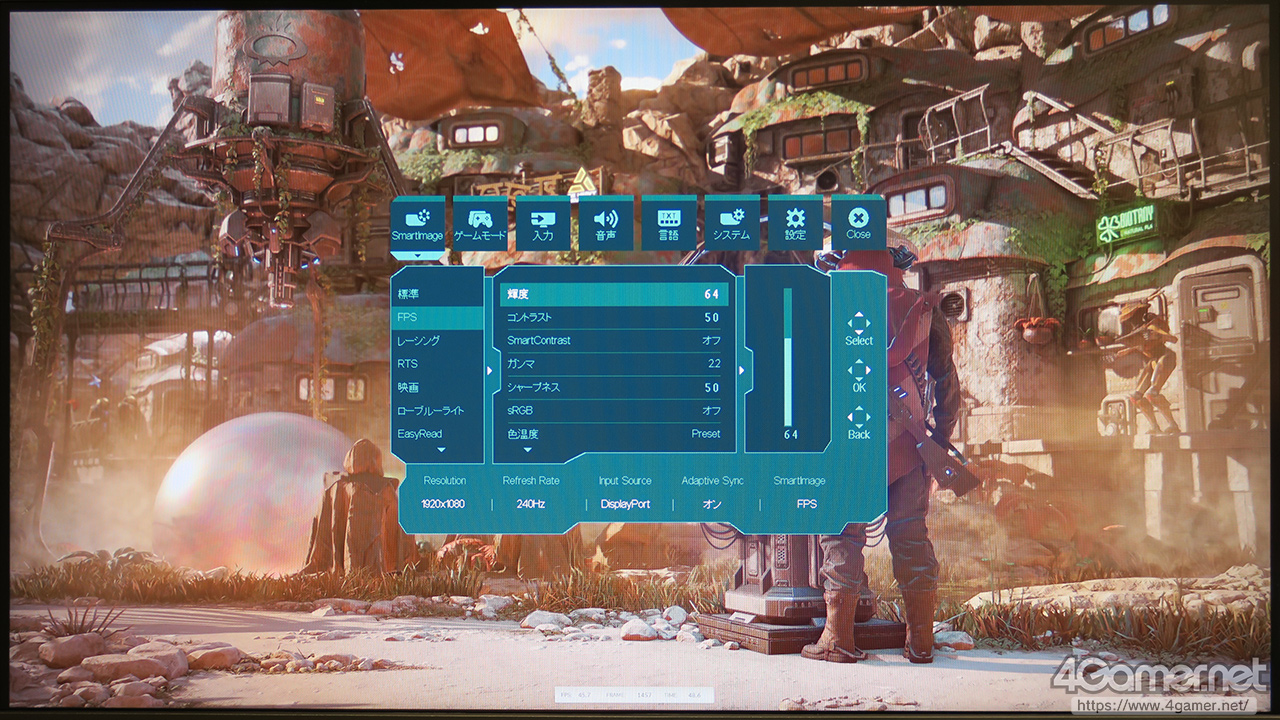Open the システム system tab
1280x720 pixels.
point(732,223)
